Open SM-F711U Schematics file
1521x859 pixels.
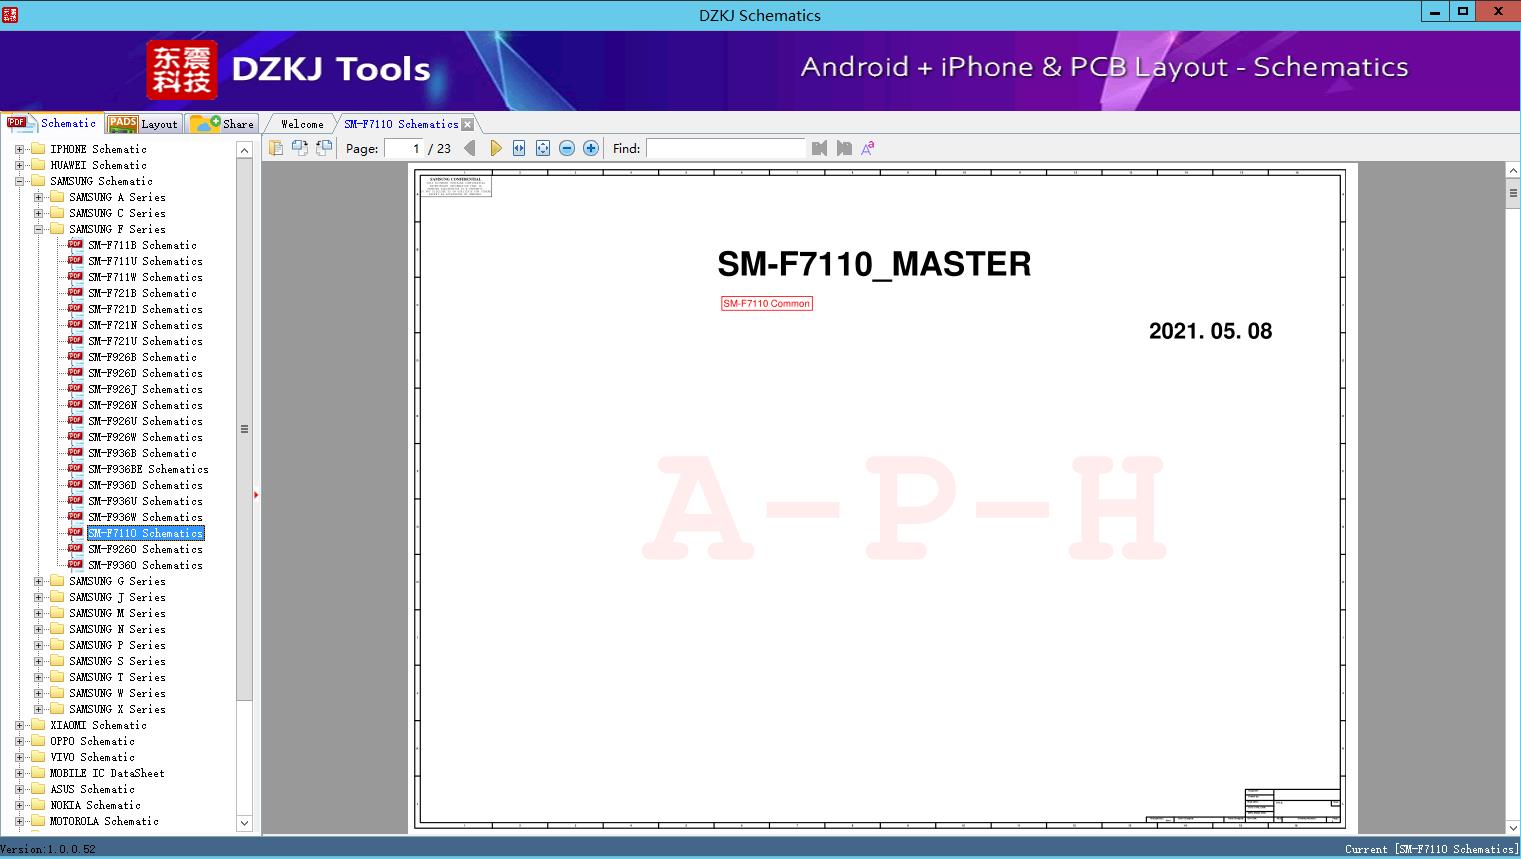coord(145,261)
